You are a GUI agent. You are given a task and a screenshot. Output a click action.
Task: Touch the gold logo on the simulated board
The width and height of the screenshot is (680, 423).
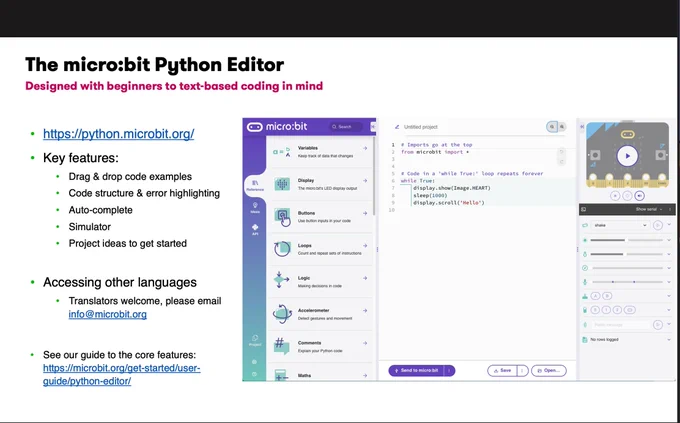(x=627, y=135)
